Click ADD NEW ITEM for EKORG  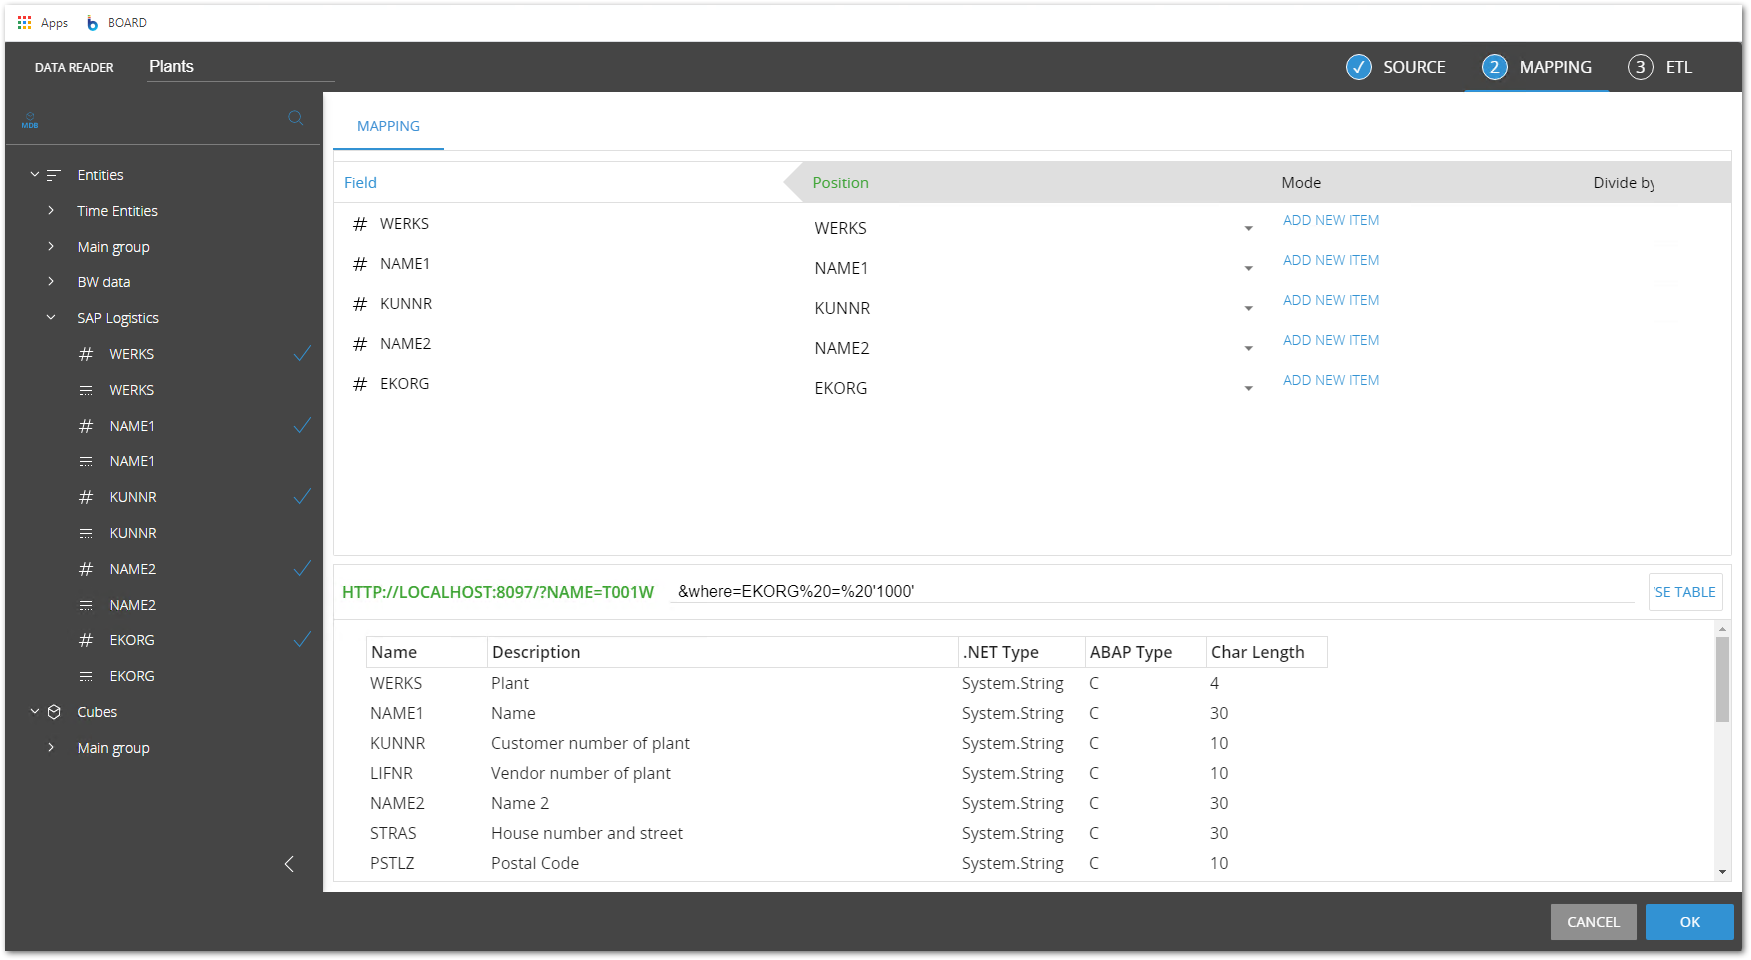(x=1331, y=380)
